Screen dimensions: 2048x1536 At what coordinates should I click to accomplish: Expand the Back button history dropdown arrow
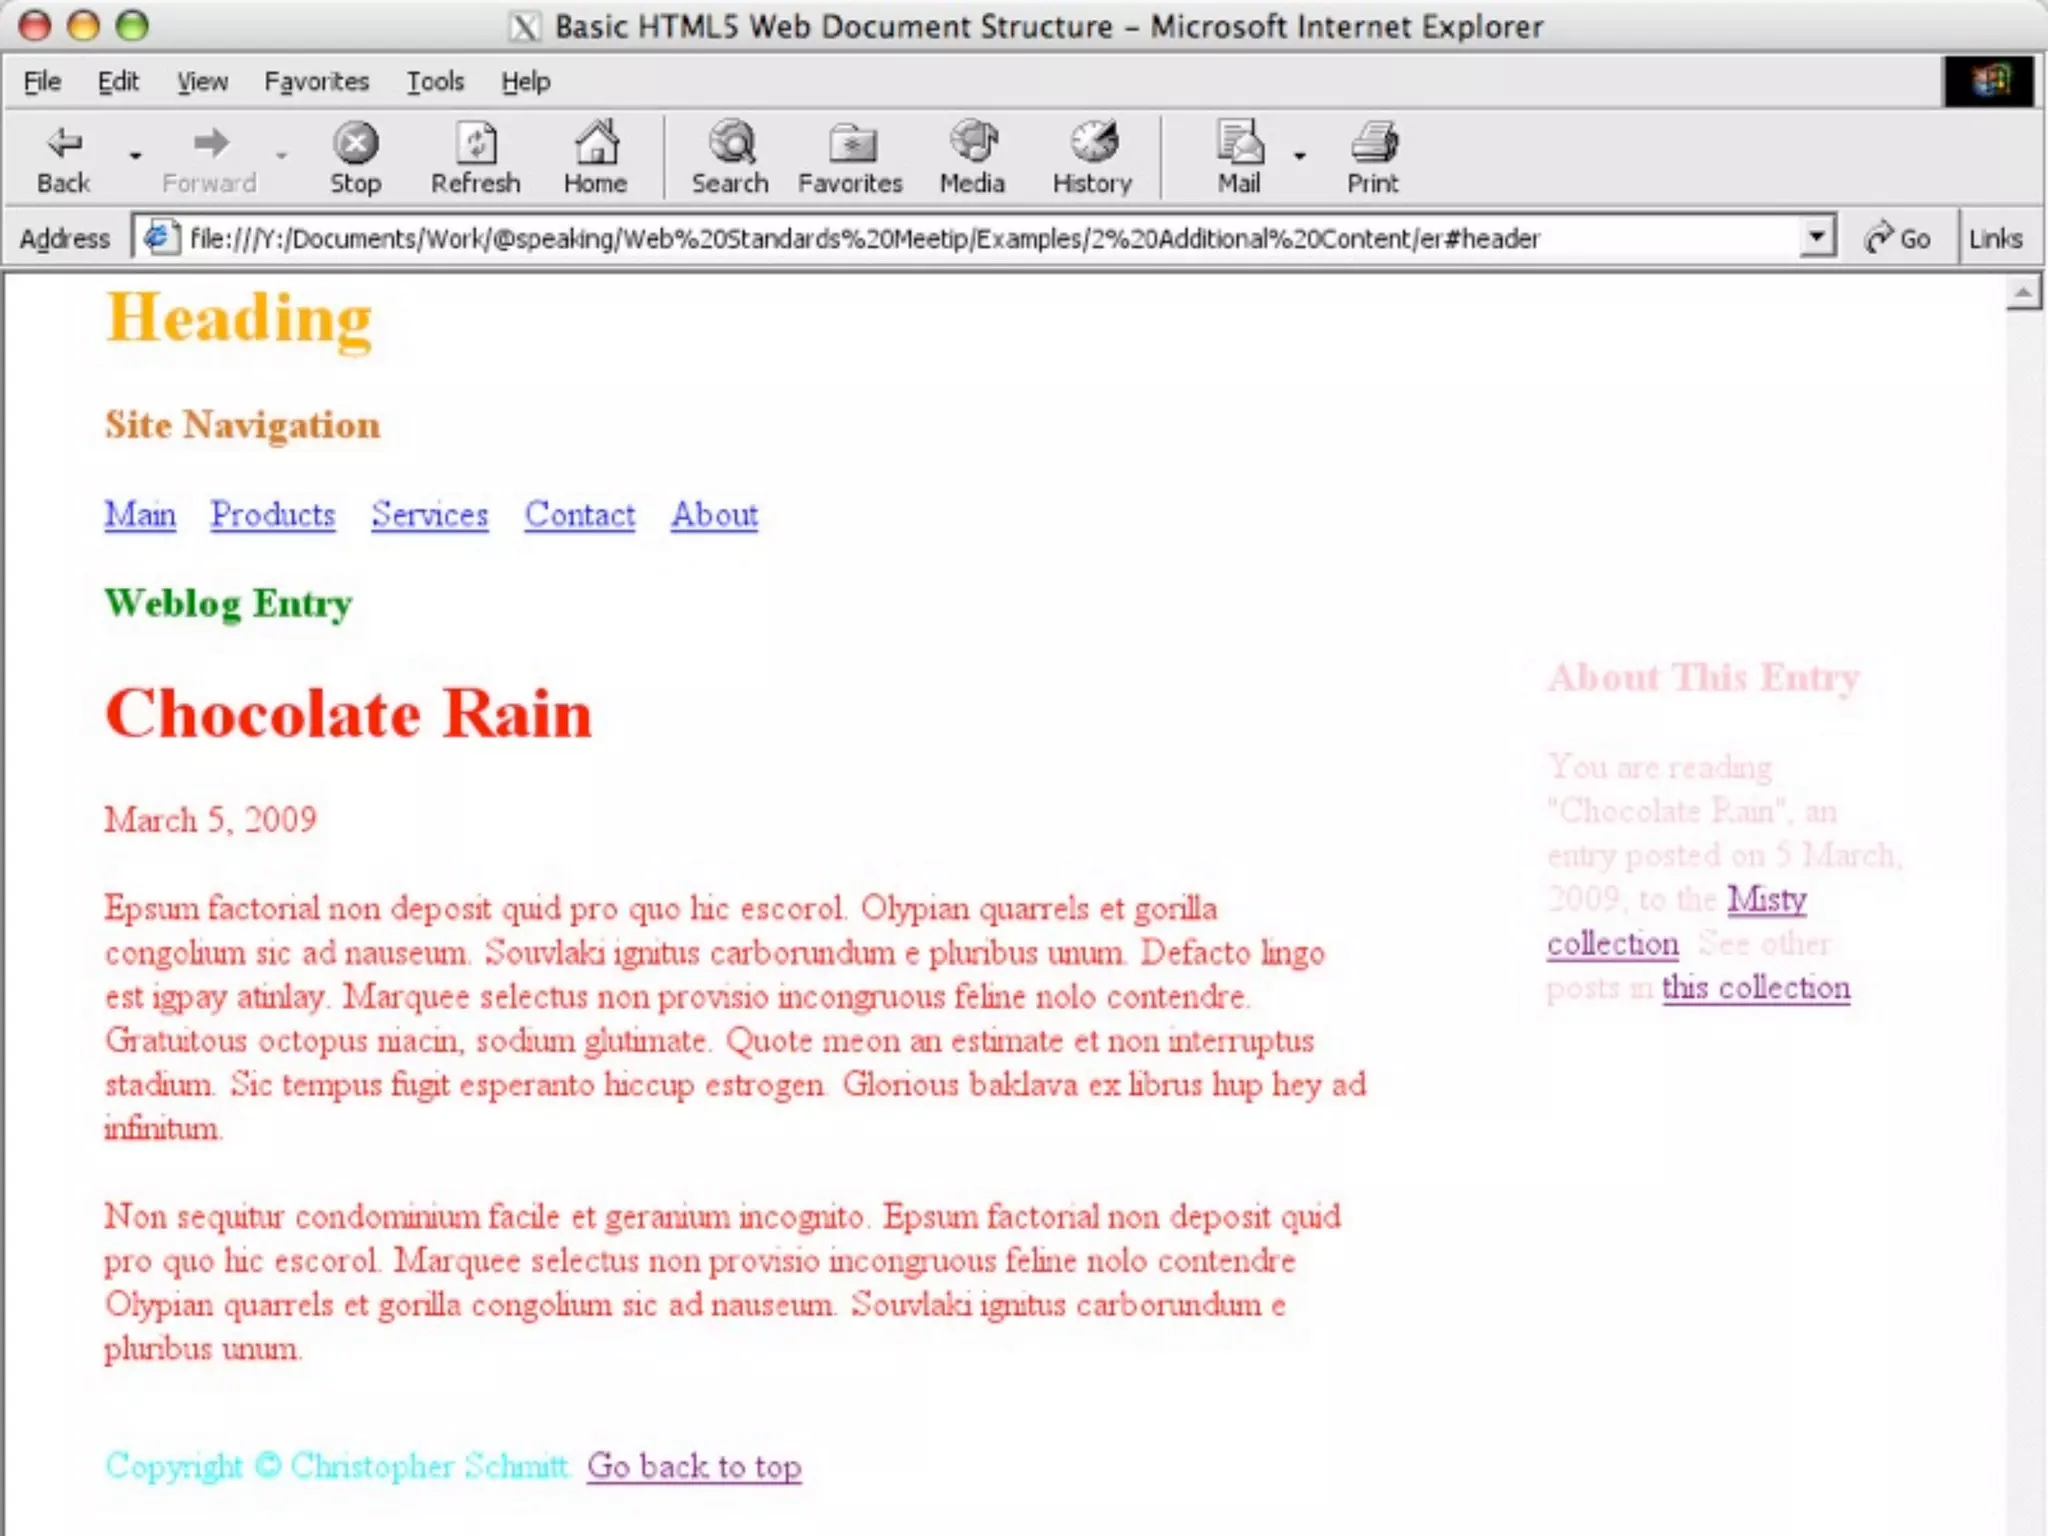pyautogui.click(x=135, y=156)
